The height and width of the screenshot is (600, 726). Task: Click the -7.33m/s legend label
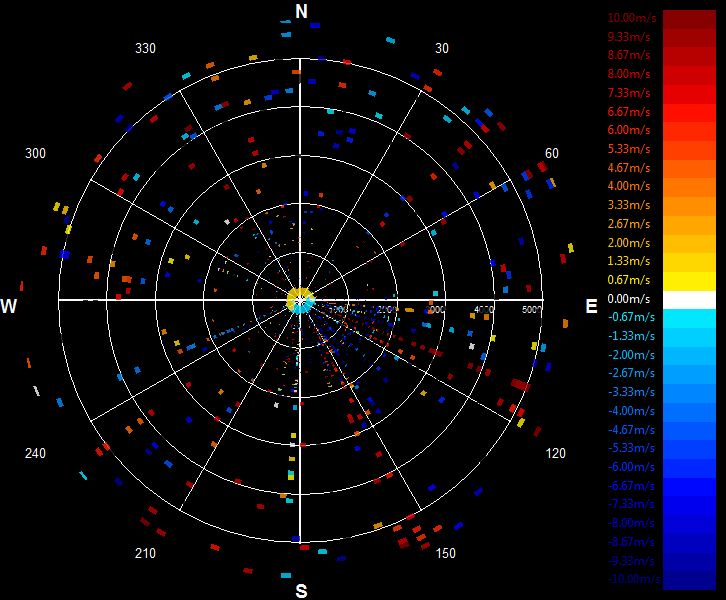click(632, 504)
